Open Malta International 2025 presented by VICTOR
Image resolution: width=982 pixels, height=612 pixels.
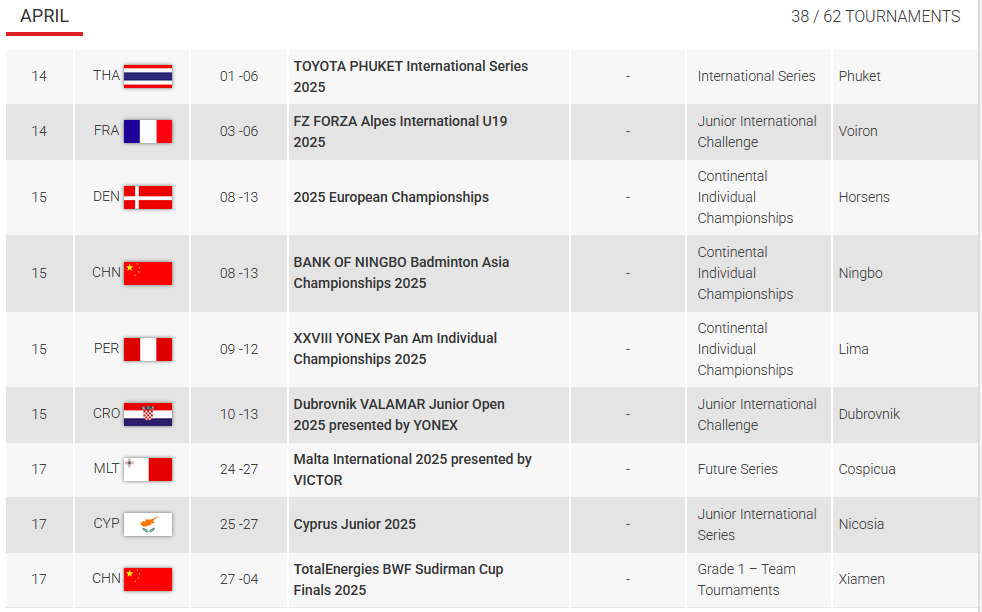pyautogui.click(x=412, y=470)
